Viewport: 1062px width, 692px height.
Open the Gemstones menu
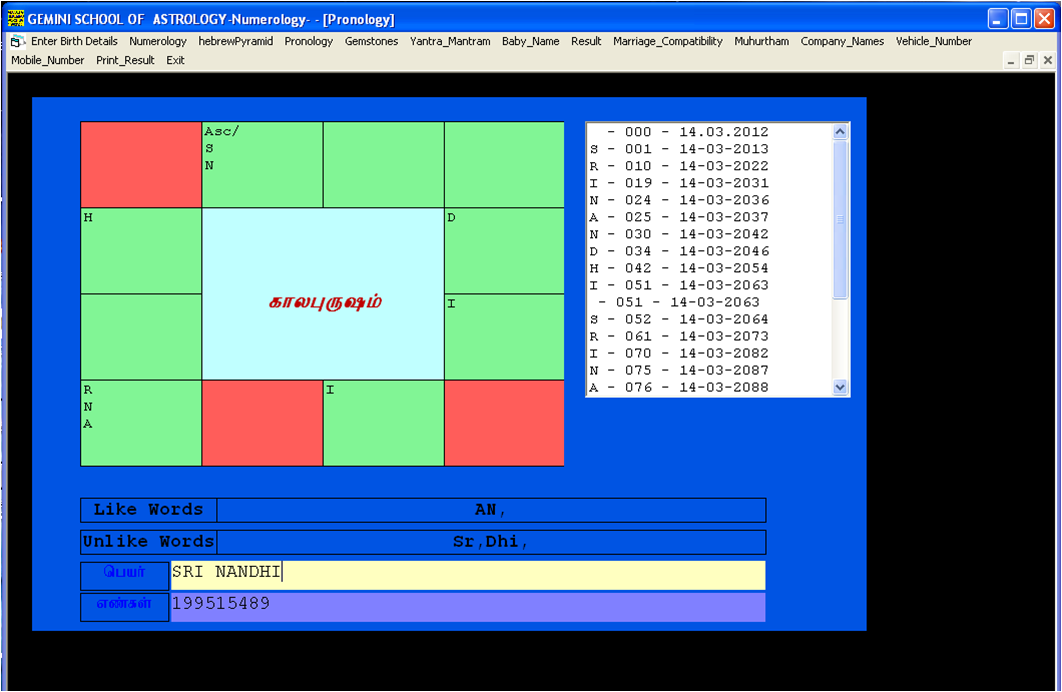tap(371, 41)
